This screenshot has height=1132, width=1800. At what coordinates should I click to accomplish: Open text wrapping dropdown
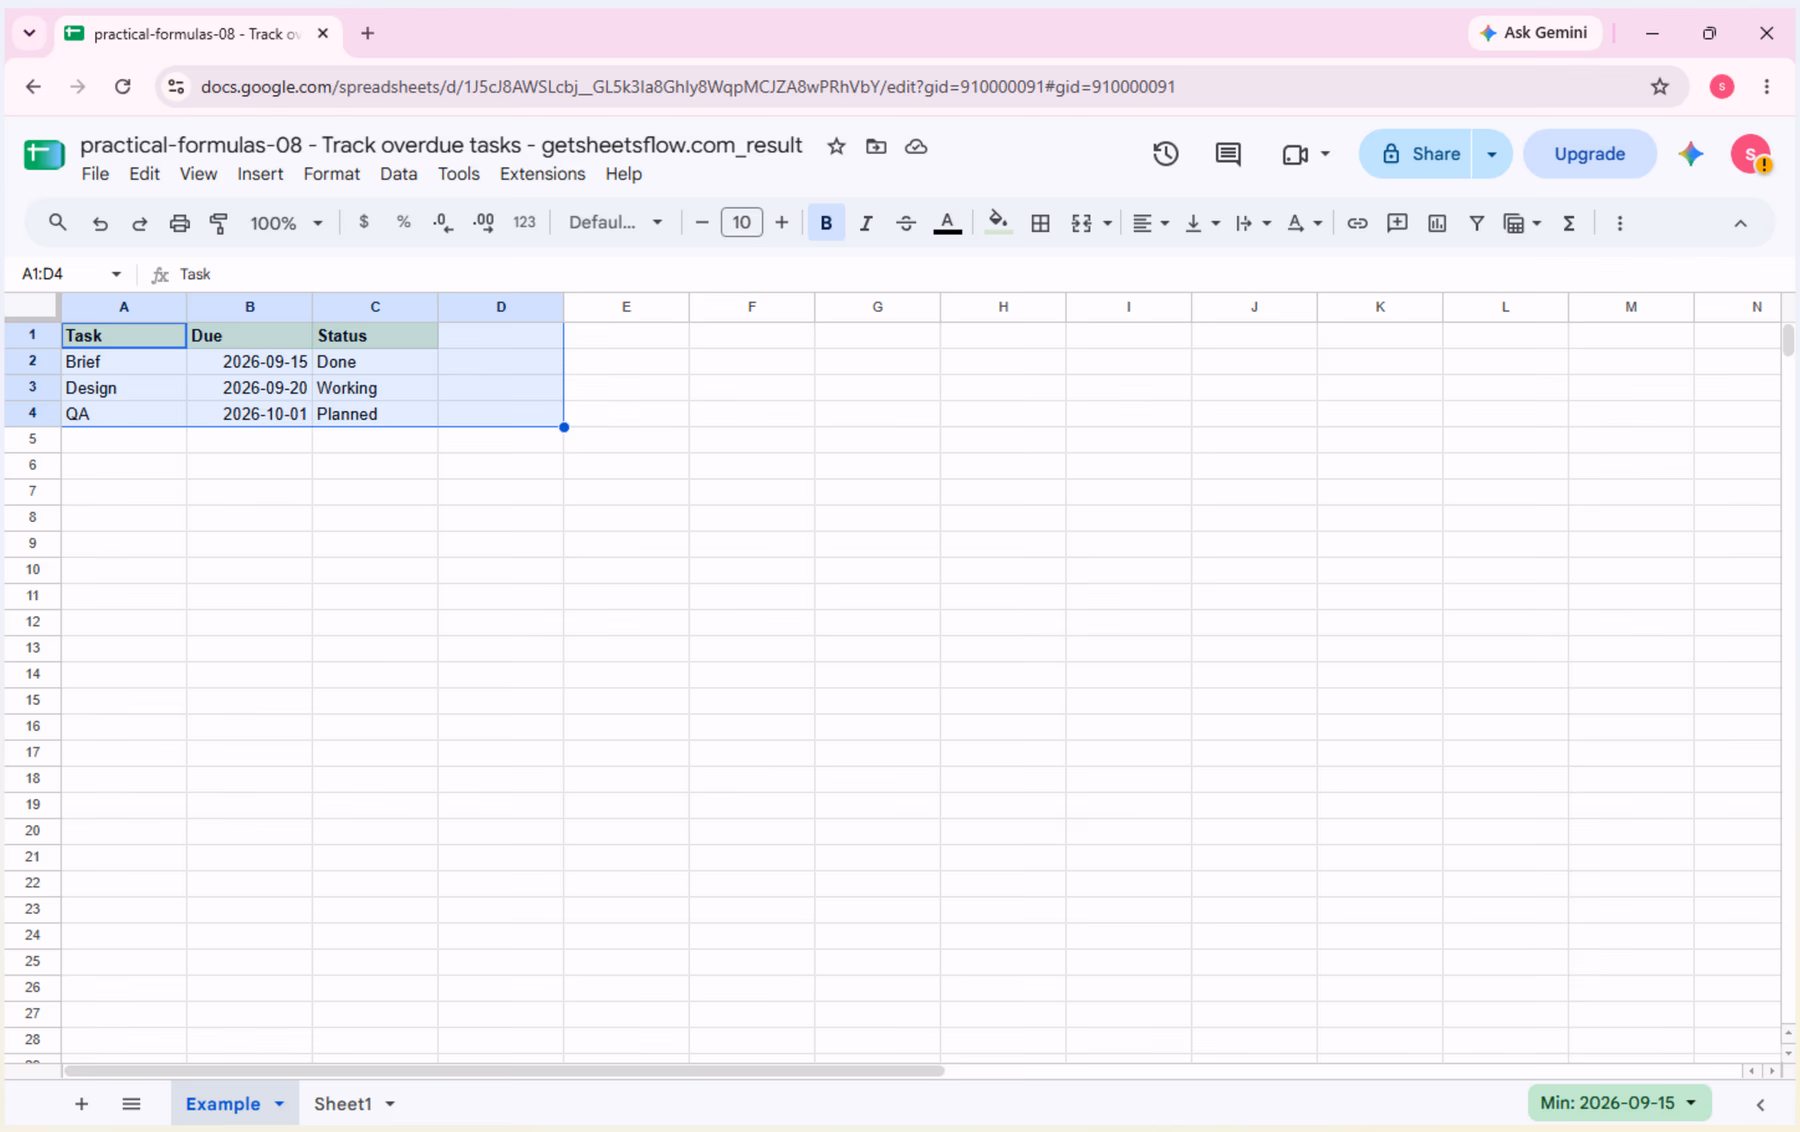click(1252, 223)
